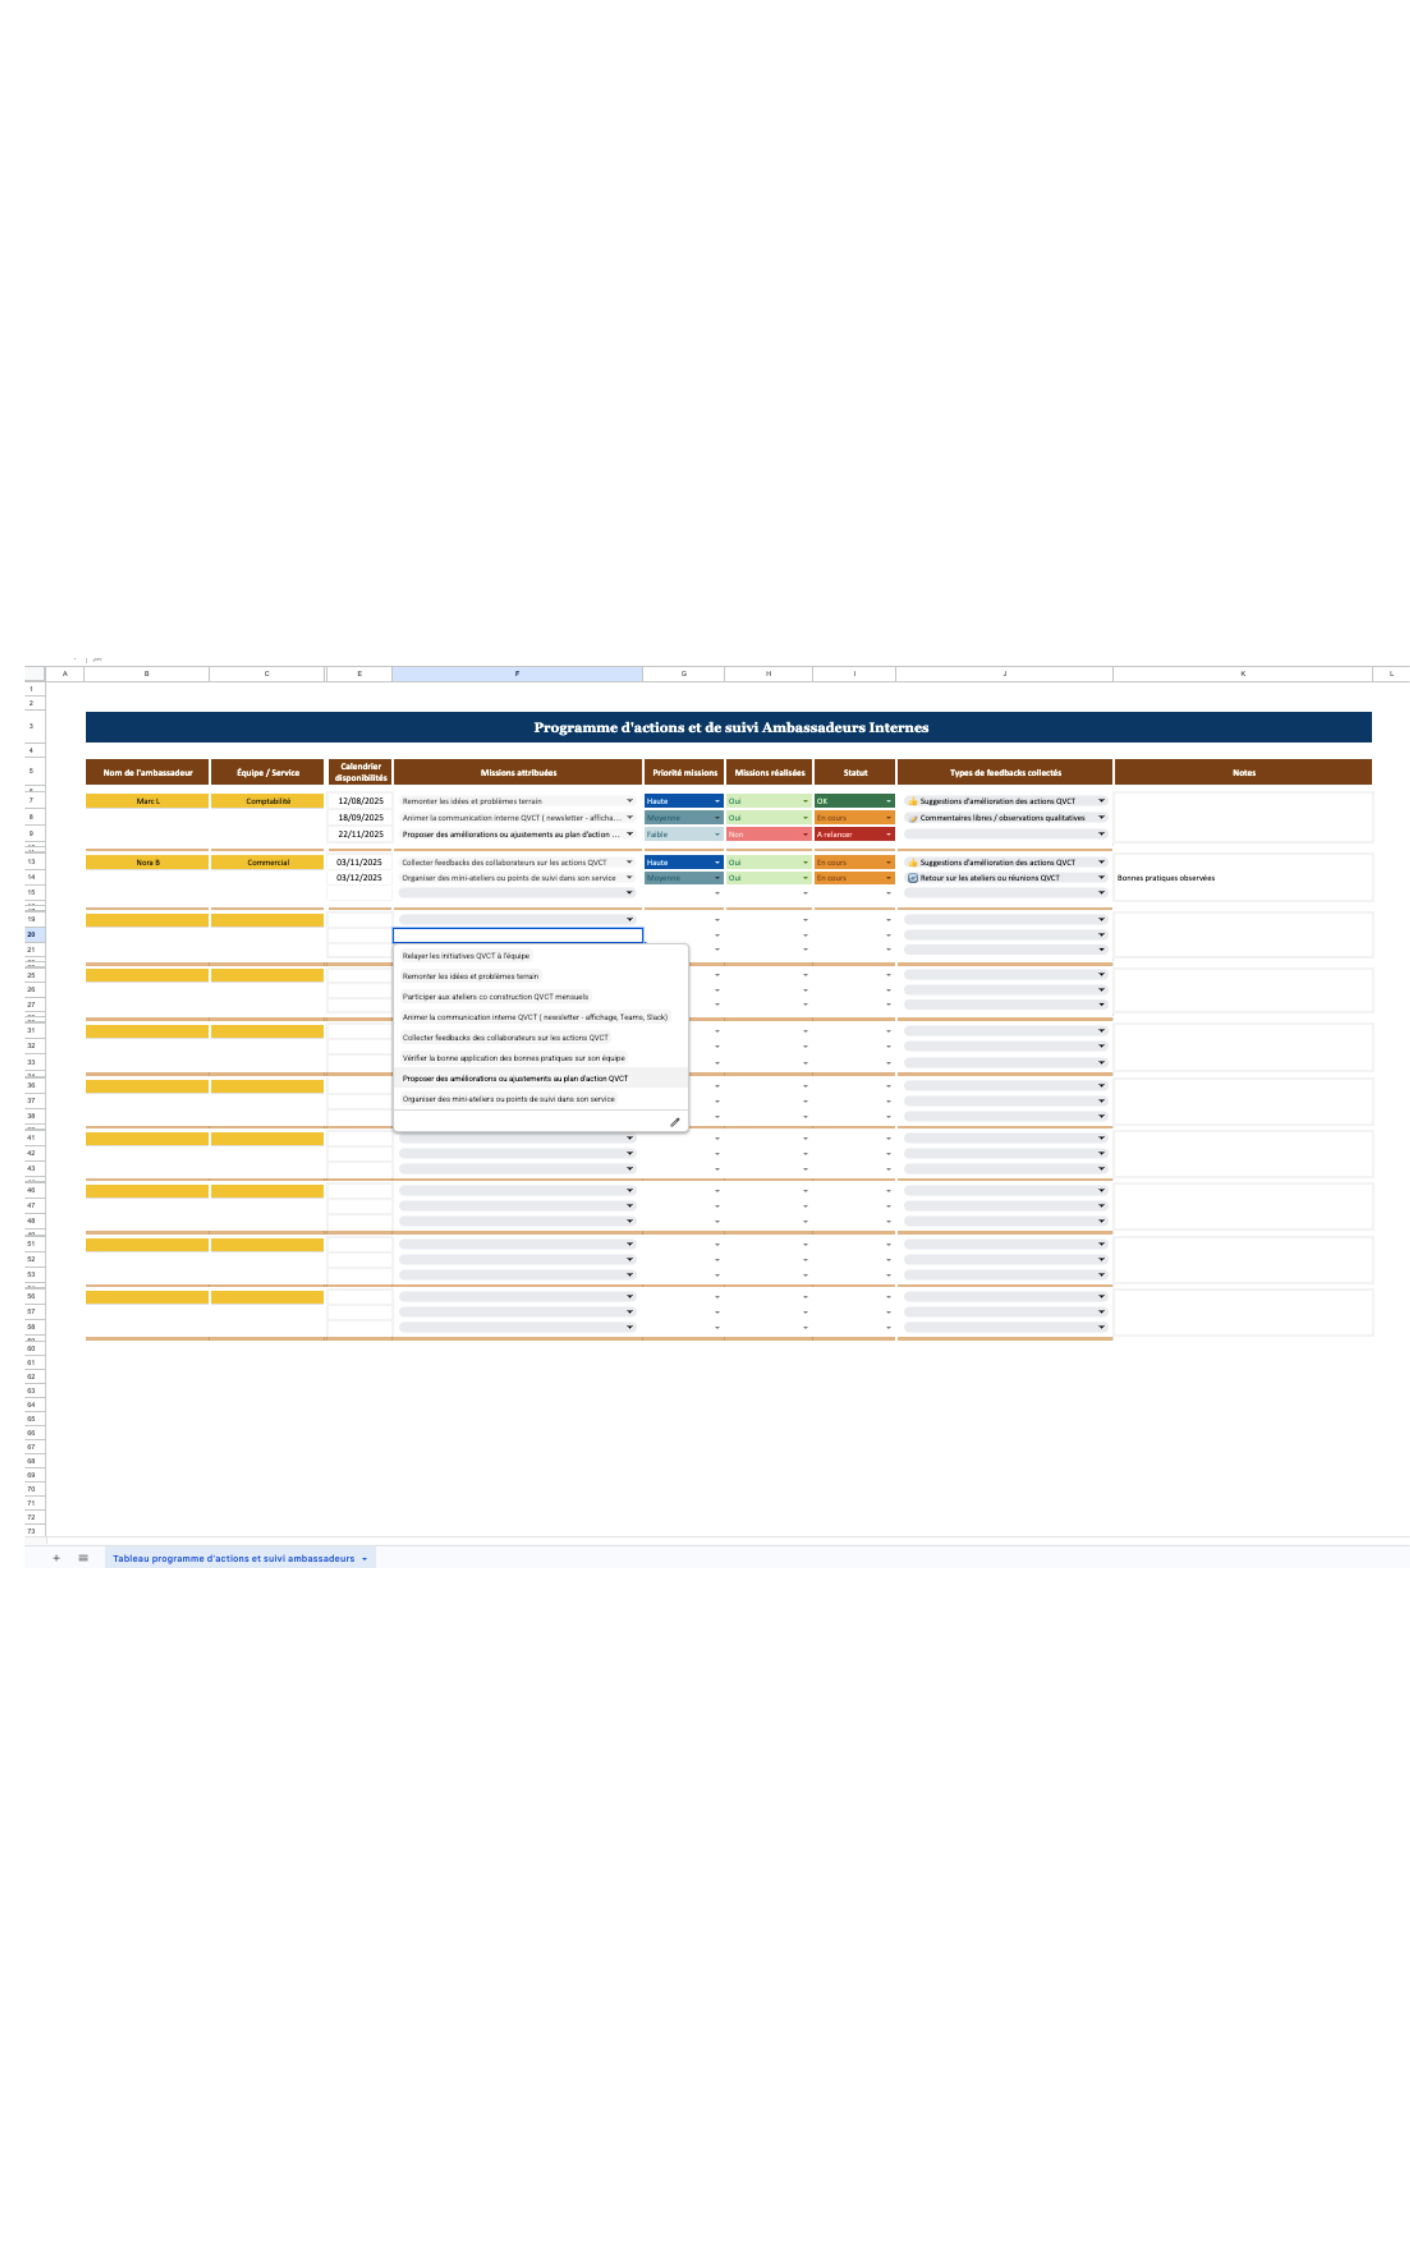
Task: Open the sheet tab options arrow
Action: click(365, 1559)
